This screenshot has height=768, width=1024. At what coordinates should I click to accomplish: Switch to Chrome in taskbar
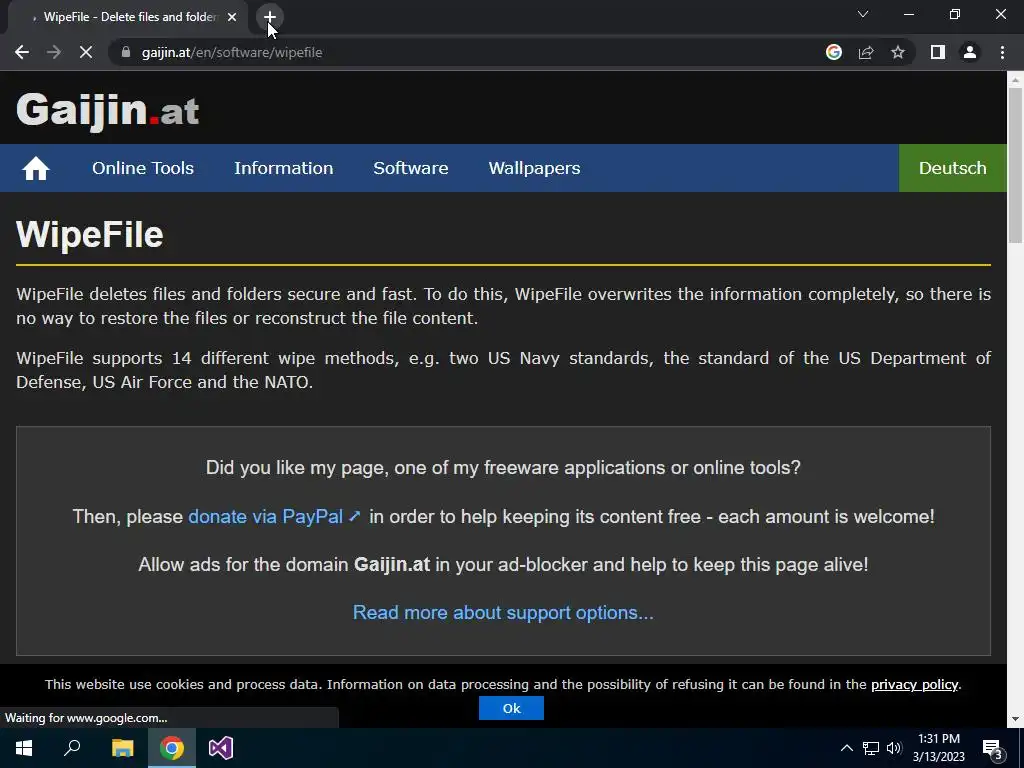pyautogui.click(x=172, y=748)
